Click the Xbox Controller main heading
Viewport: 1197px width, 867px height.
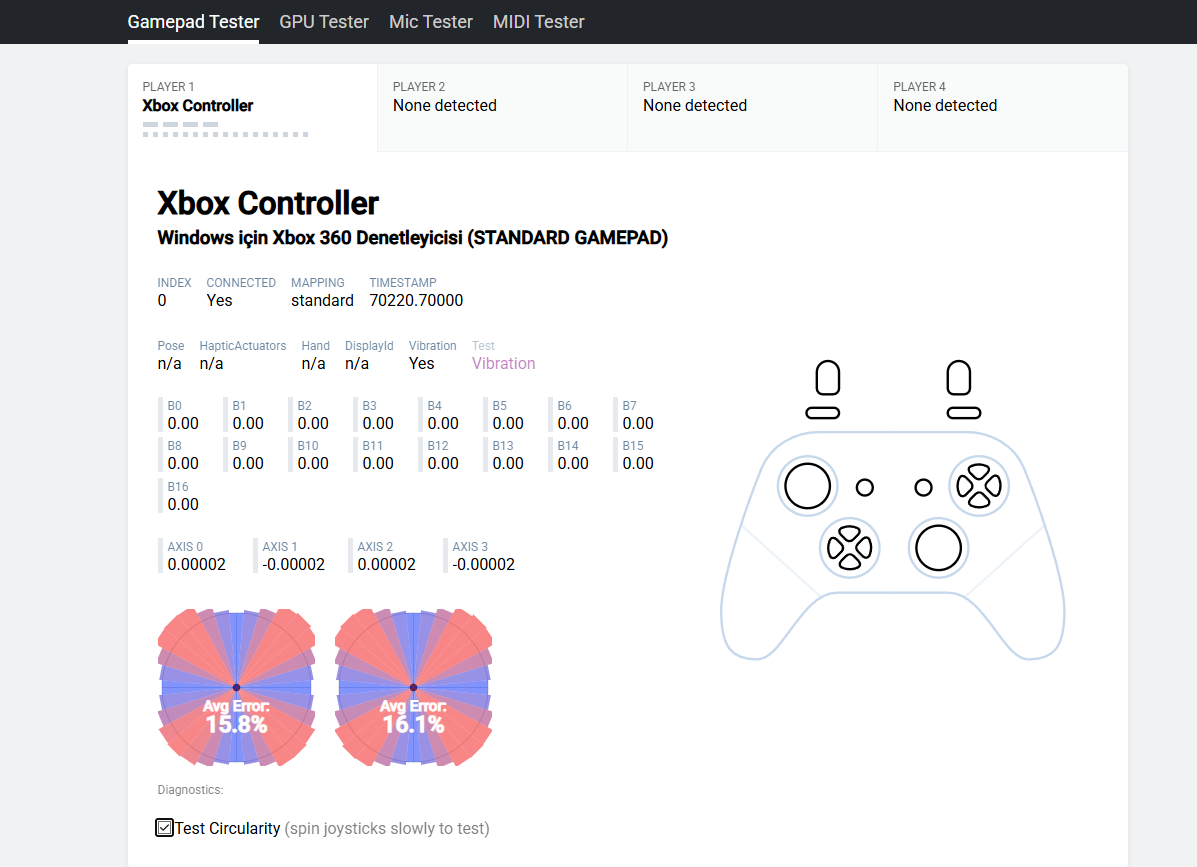pyautogui.click(x=268, y=204)
